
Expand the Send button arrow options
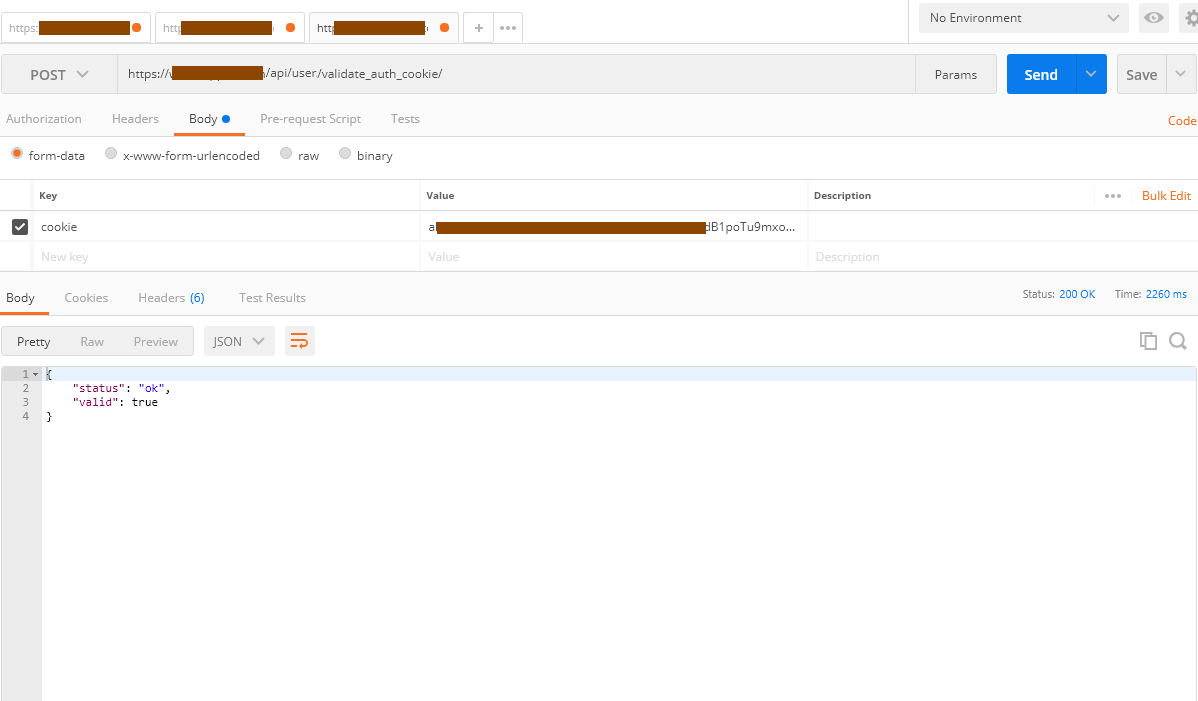1091,74
